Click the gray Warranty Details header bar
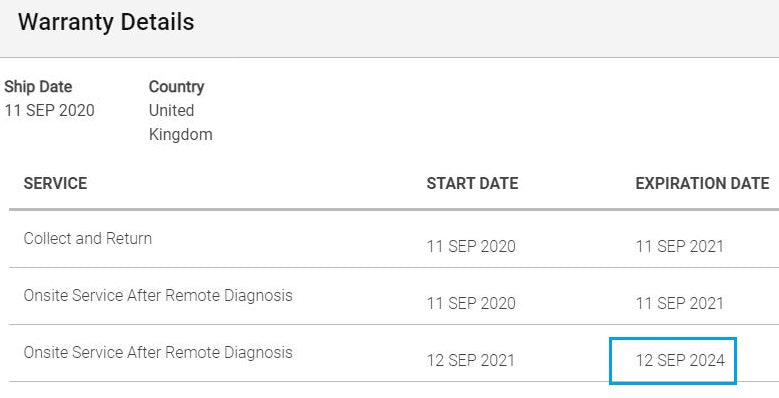This screenshot has height=398, width=779. 390,28
